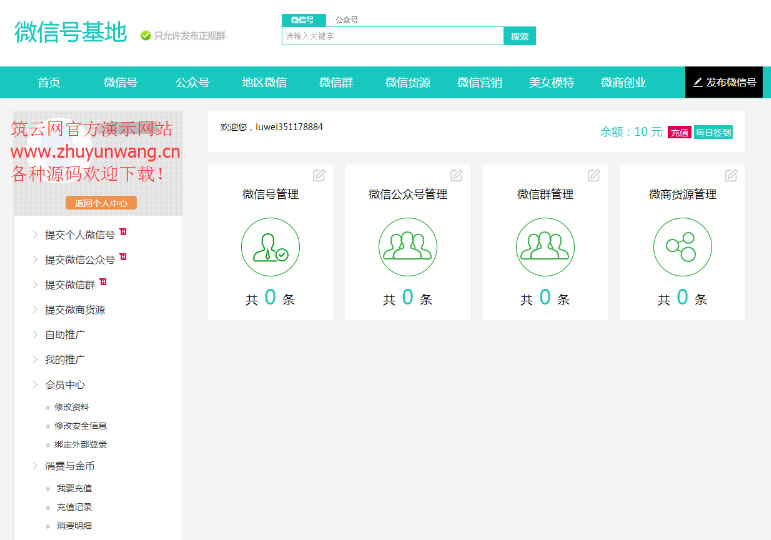The width and height of the screenshot is (771, 540).
Task: Expand the 消费与金币 sidebar section
Action: [69, 465]
